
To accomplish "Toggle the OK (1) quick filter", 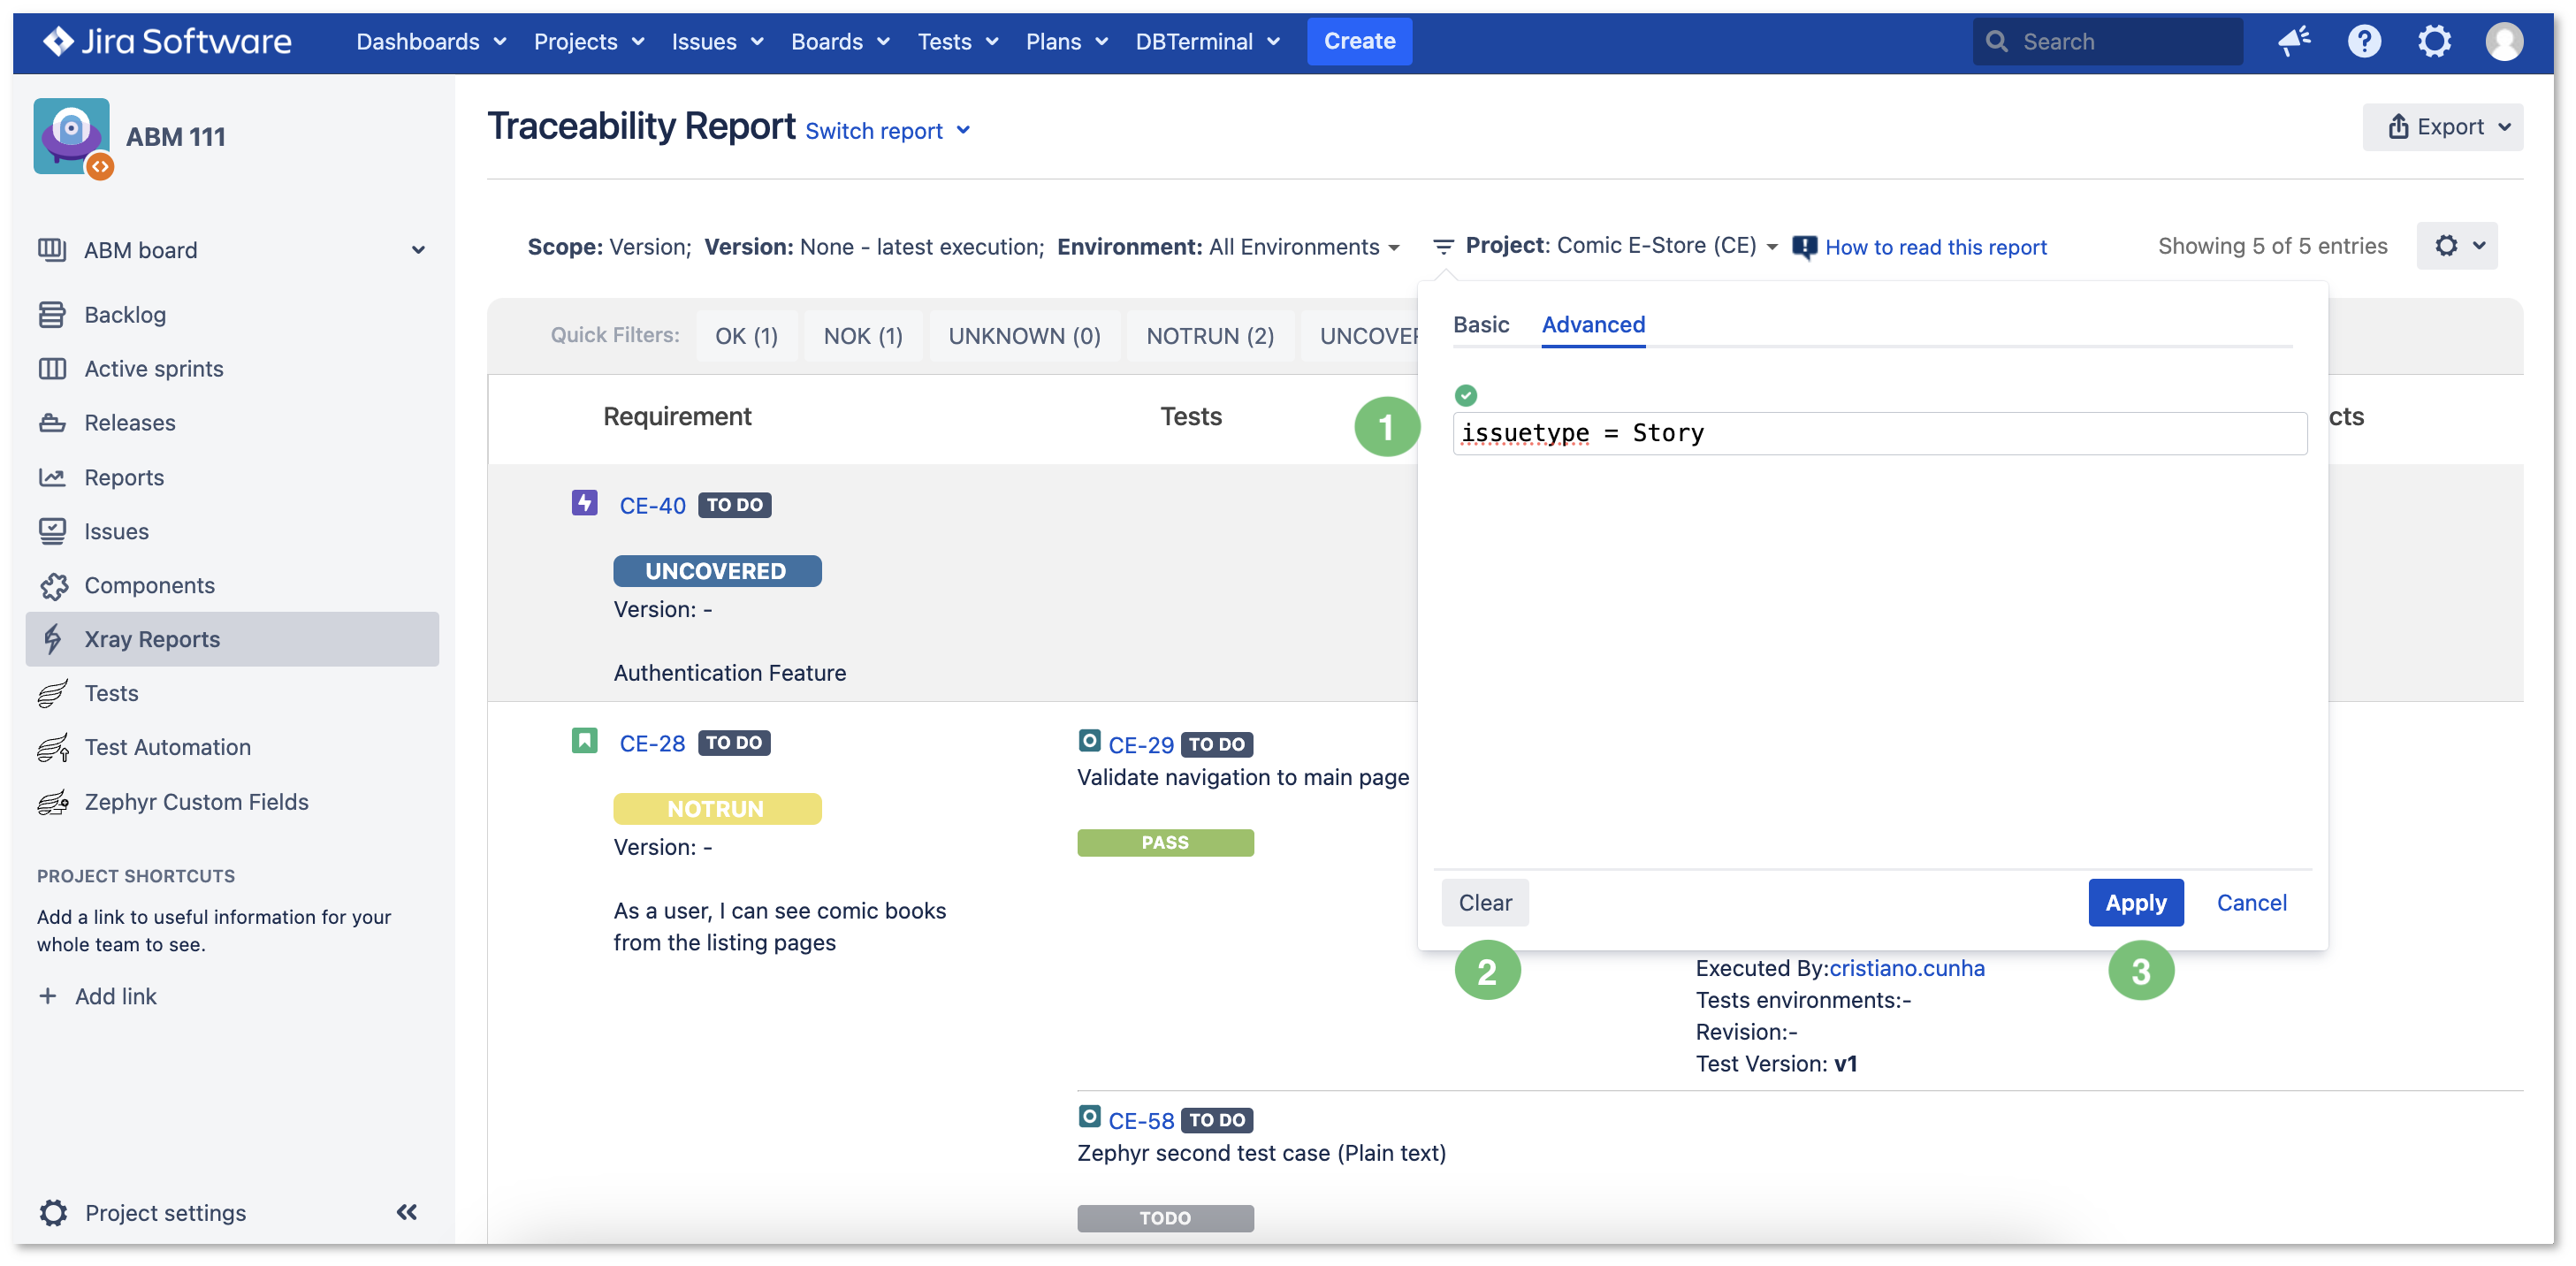I will click(746, 336).
